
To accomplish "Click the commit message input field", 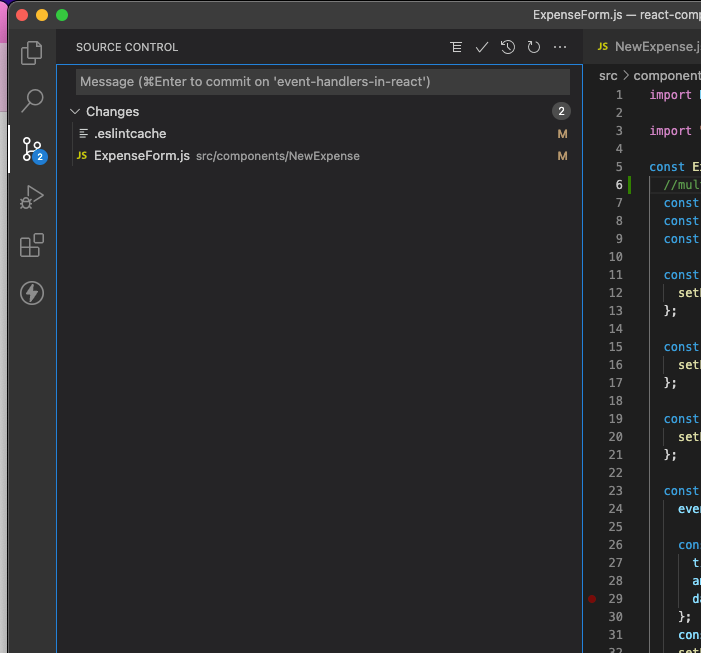I will (x=323, y=82).
